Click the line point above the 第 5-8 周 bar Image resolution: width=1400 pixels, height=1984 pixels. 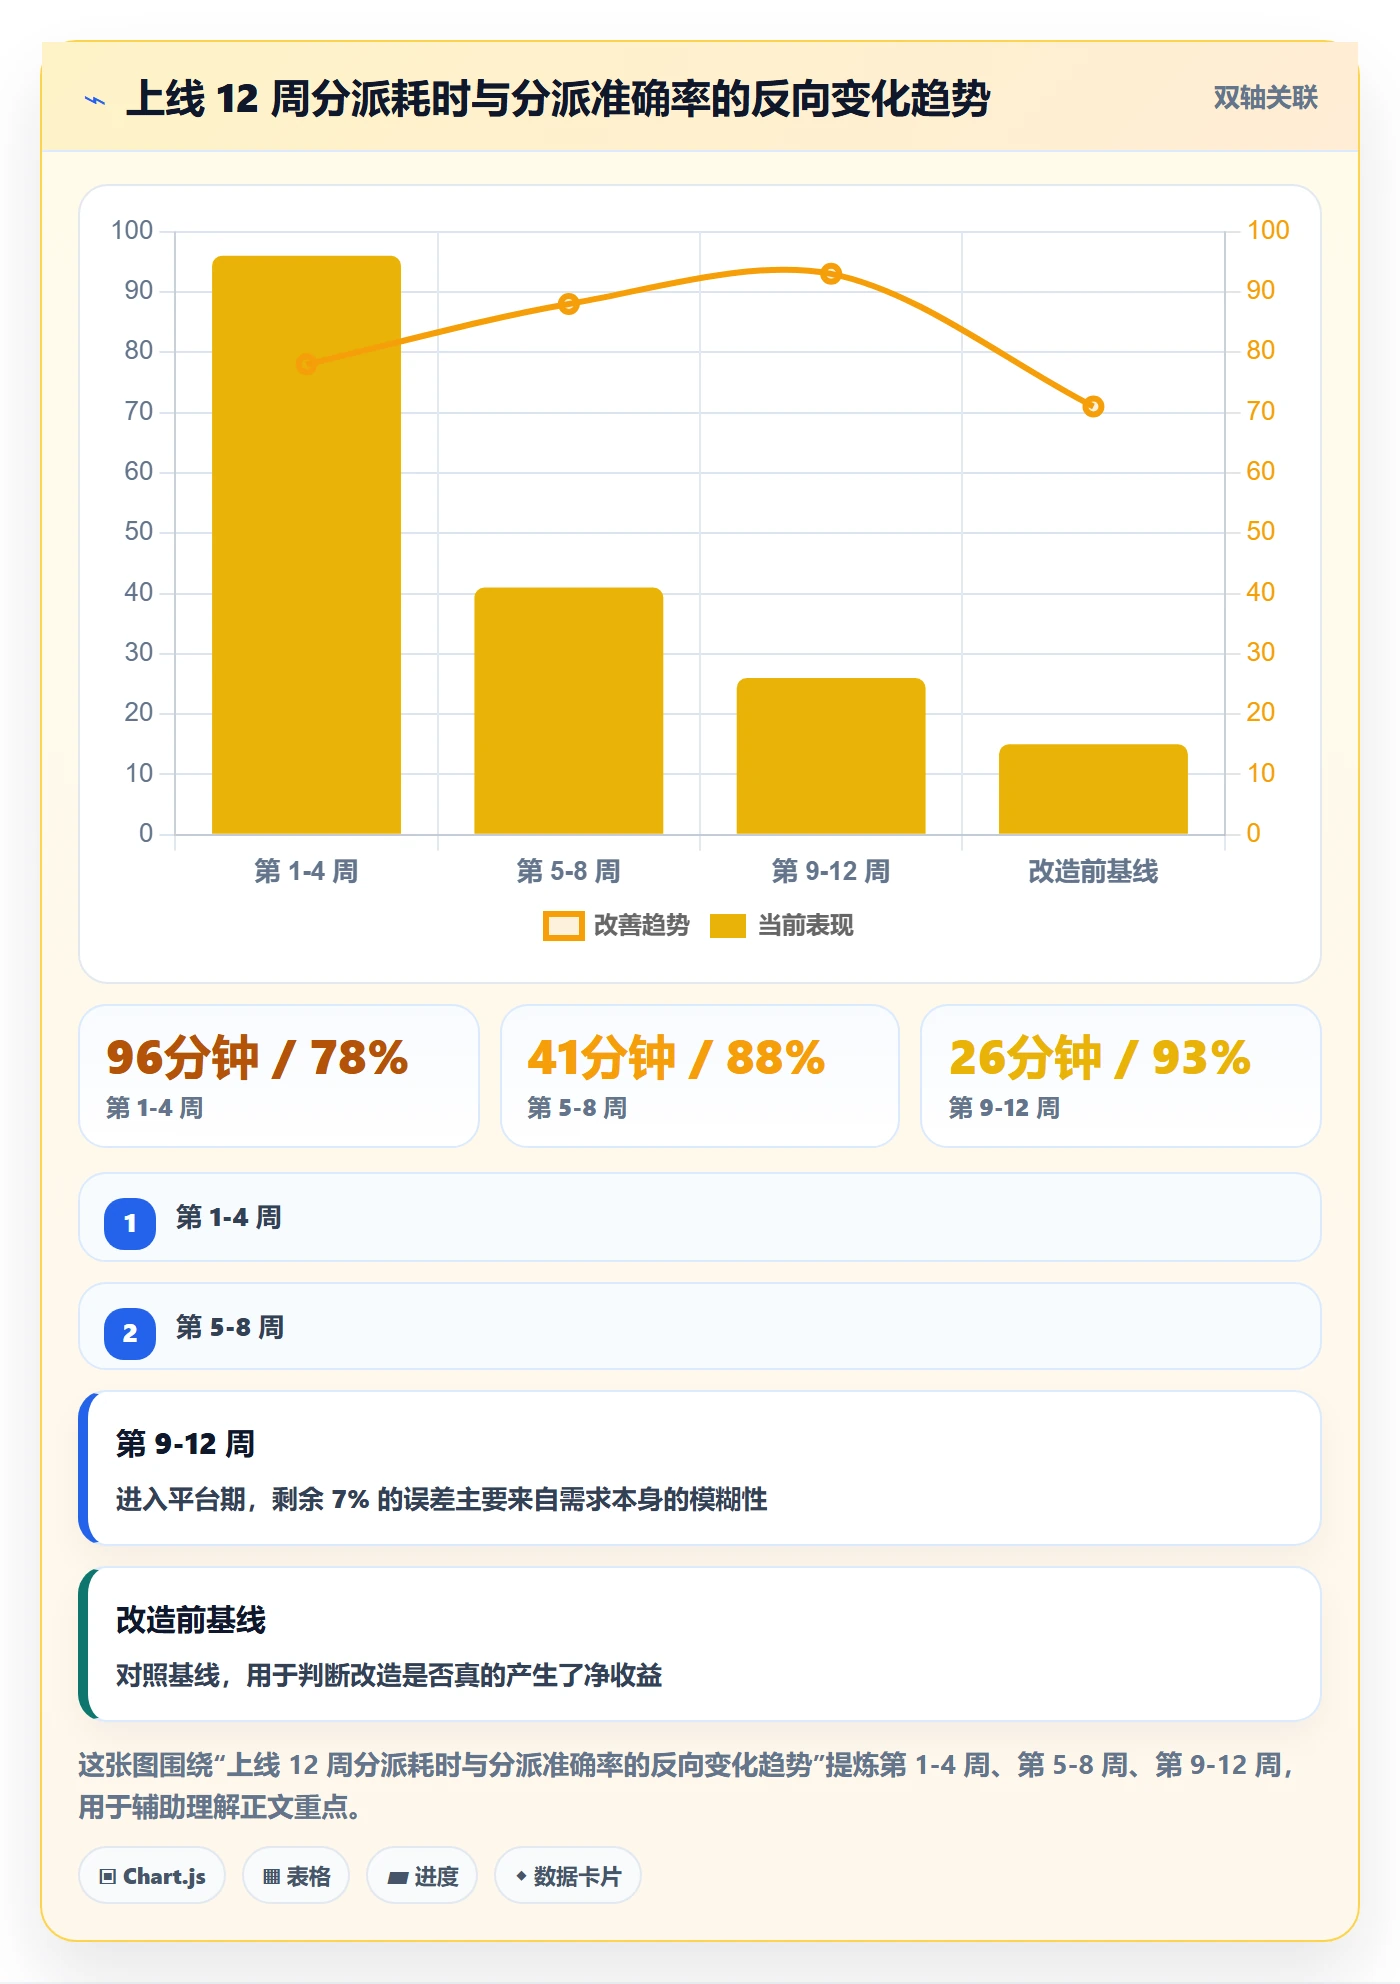pyautogui.click(x=568, y=304)
